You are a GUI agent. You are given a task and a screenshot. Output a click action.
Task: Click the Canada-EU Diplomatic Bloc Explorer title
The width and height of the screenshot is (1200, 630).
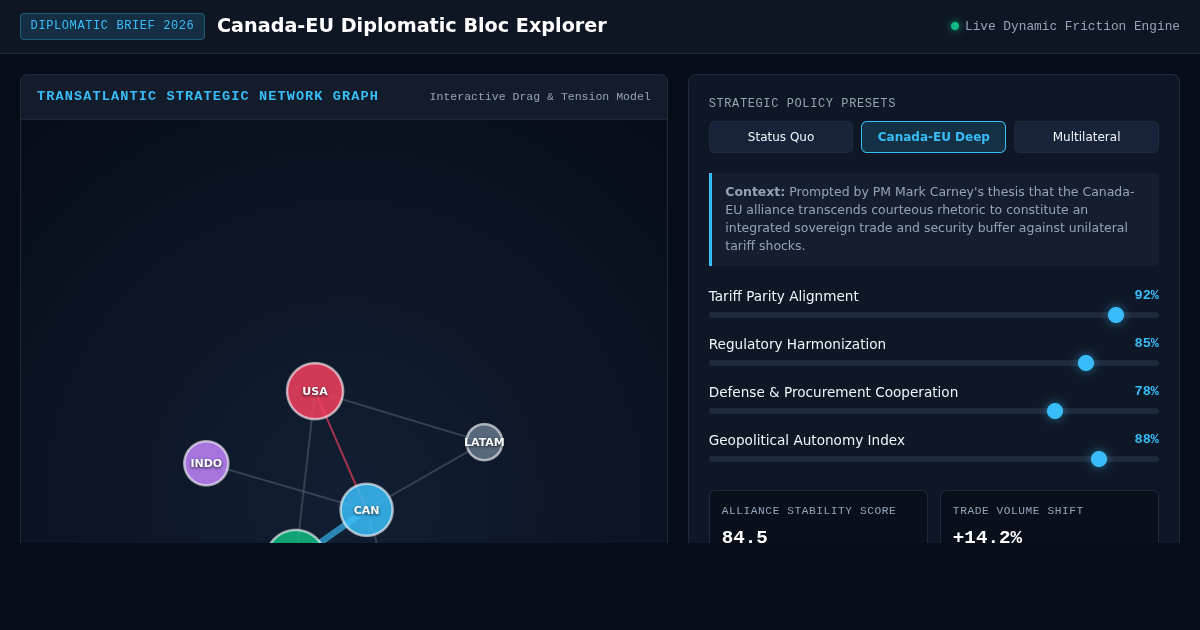[412, 25]
